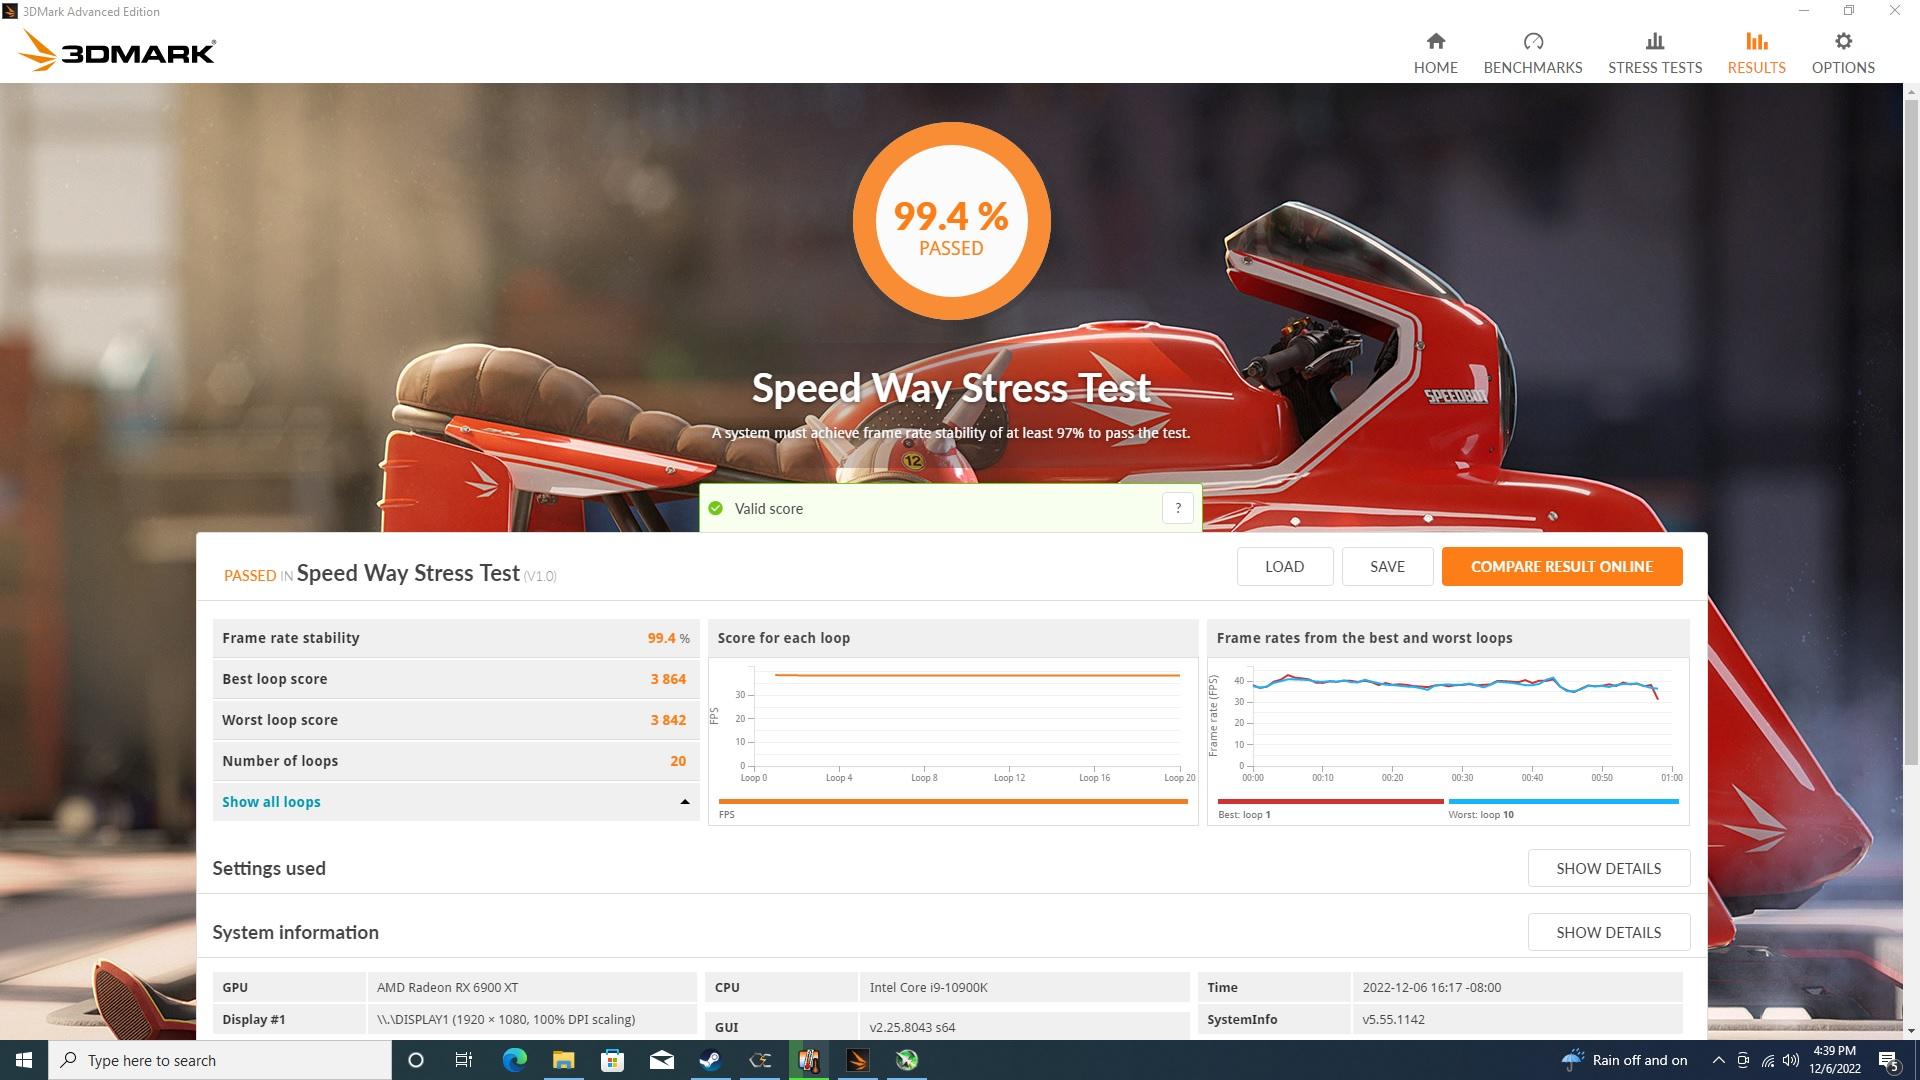This screenshot has width=1920, height=1080.
Task: Open Steam from the taskbar
Action: point(710,1060)
